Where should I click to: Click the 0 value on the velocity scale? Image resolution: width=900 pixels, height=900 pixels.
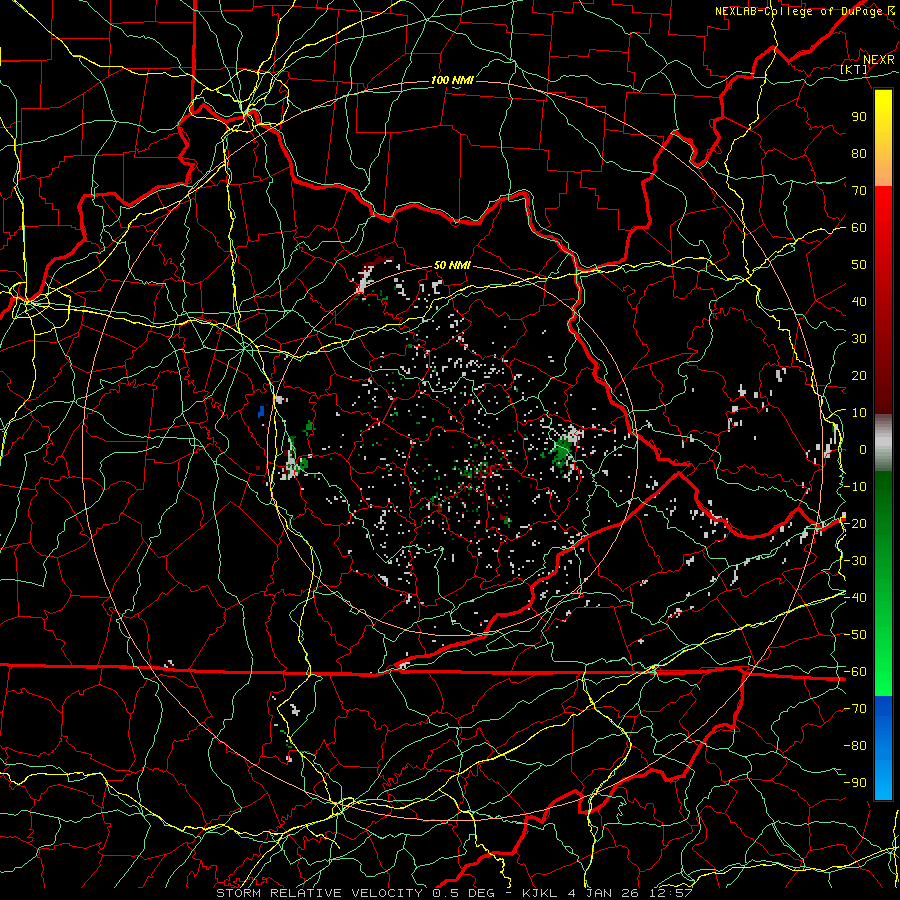(863, 449)
